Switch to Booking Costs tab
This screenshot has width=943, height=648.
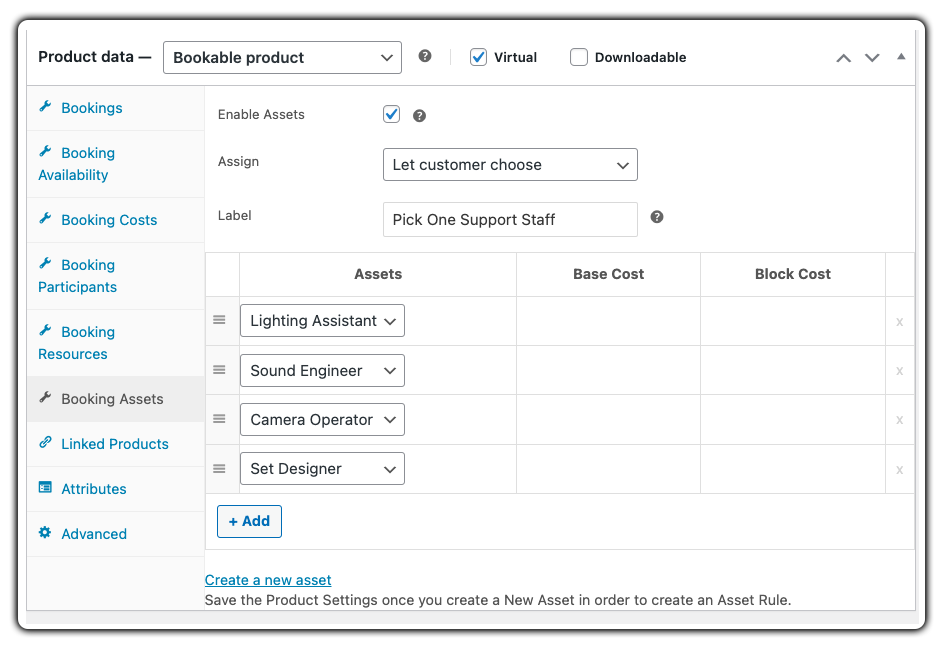coord(115,220)
